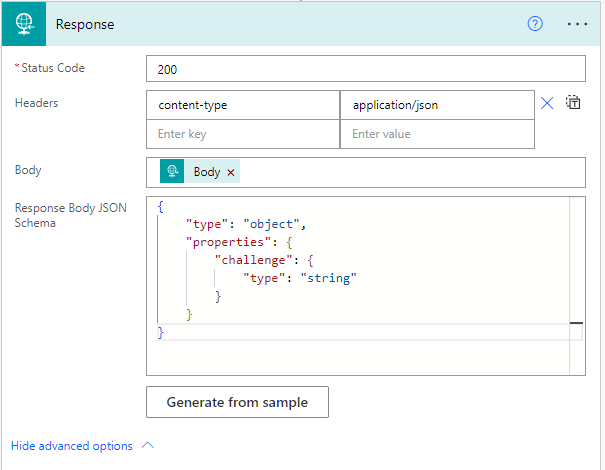The height and width of the screenshot is (470, 605).
Task: Focus the empty Enter key field
Action: (x=243, y=134)
